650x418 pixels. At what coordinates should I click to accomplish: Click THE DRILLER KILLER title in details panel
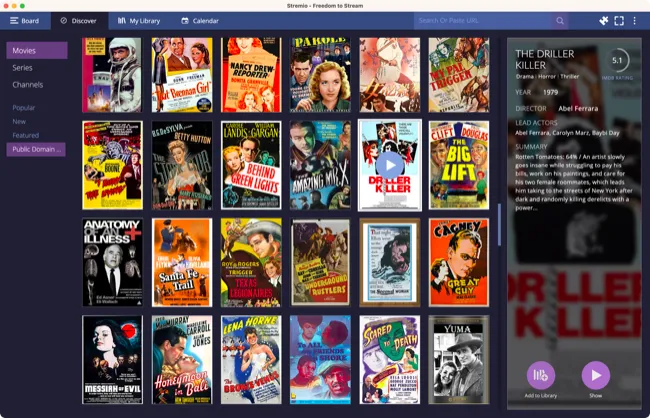click(x=545, y=59)
